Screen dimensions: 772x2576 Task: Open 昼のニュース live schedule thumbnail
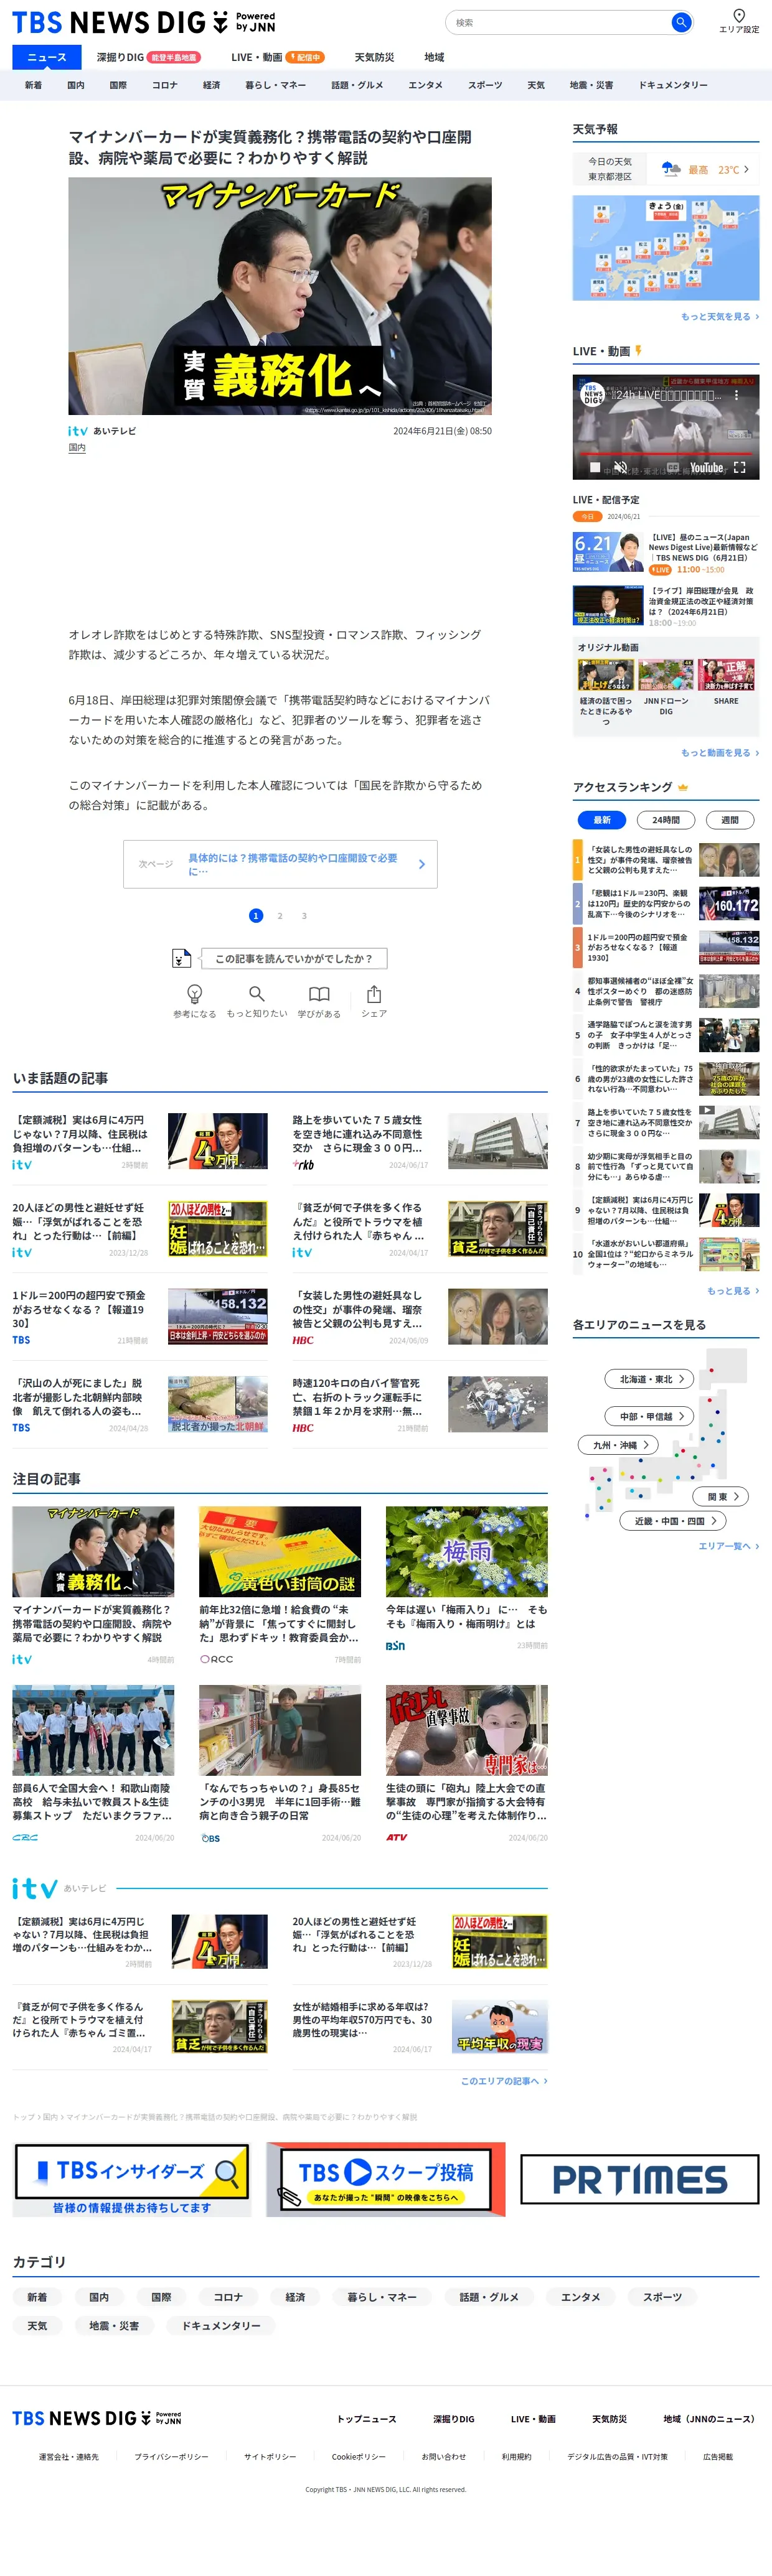[x=608, y=551]
